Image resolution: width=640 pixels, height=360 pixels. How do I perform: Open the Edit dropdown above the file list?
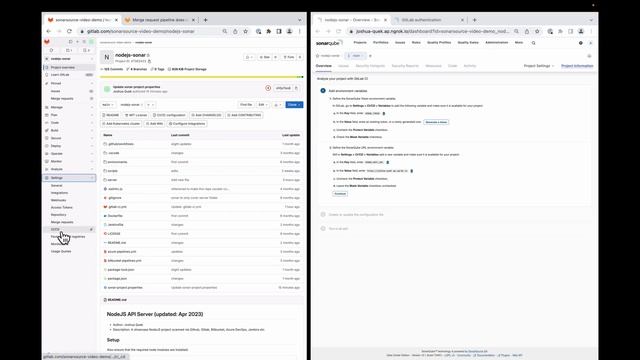click(263, 105)
